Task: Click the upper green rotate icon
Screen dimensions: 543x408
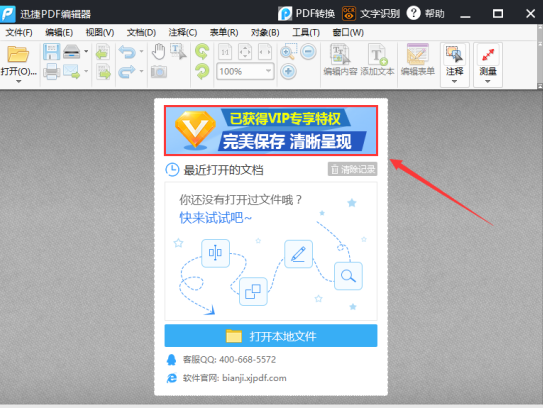Action: coord(202,52)
